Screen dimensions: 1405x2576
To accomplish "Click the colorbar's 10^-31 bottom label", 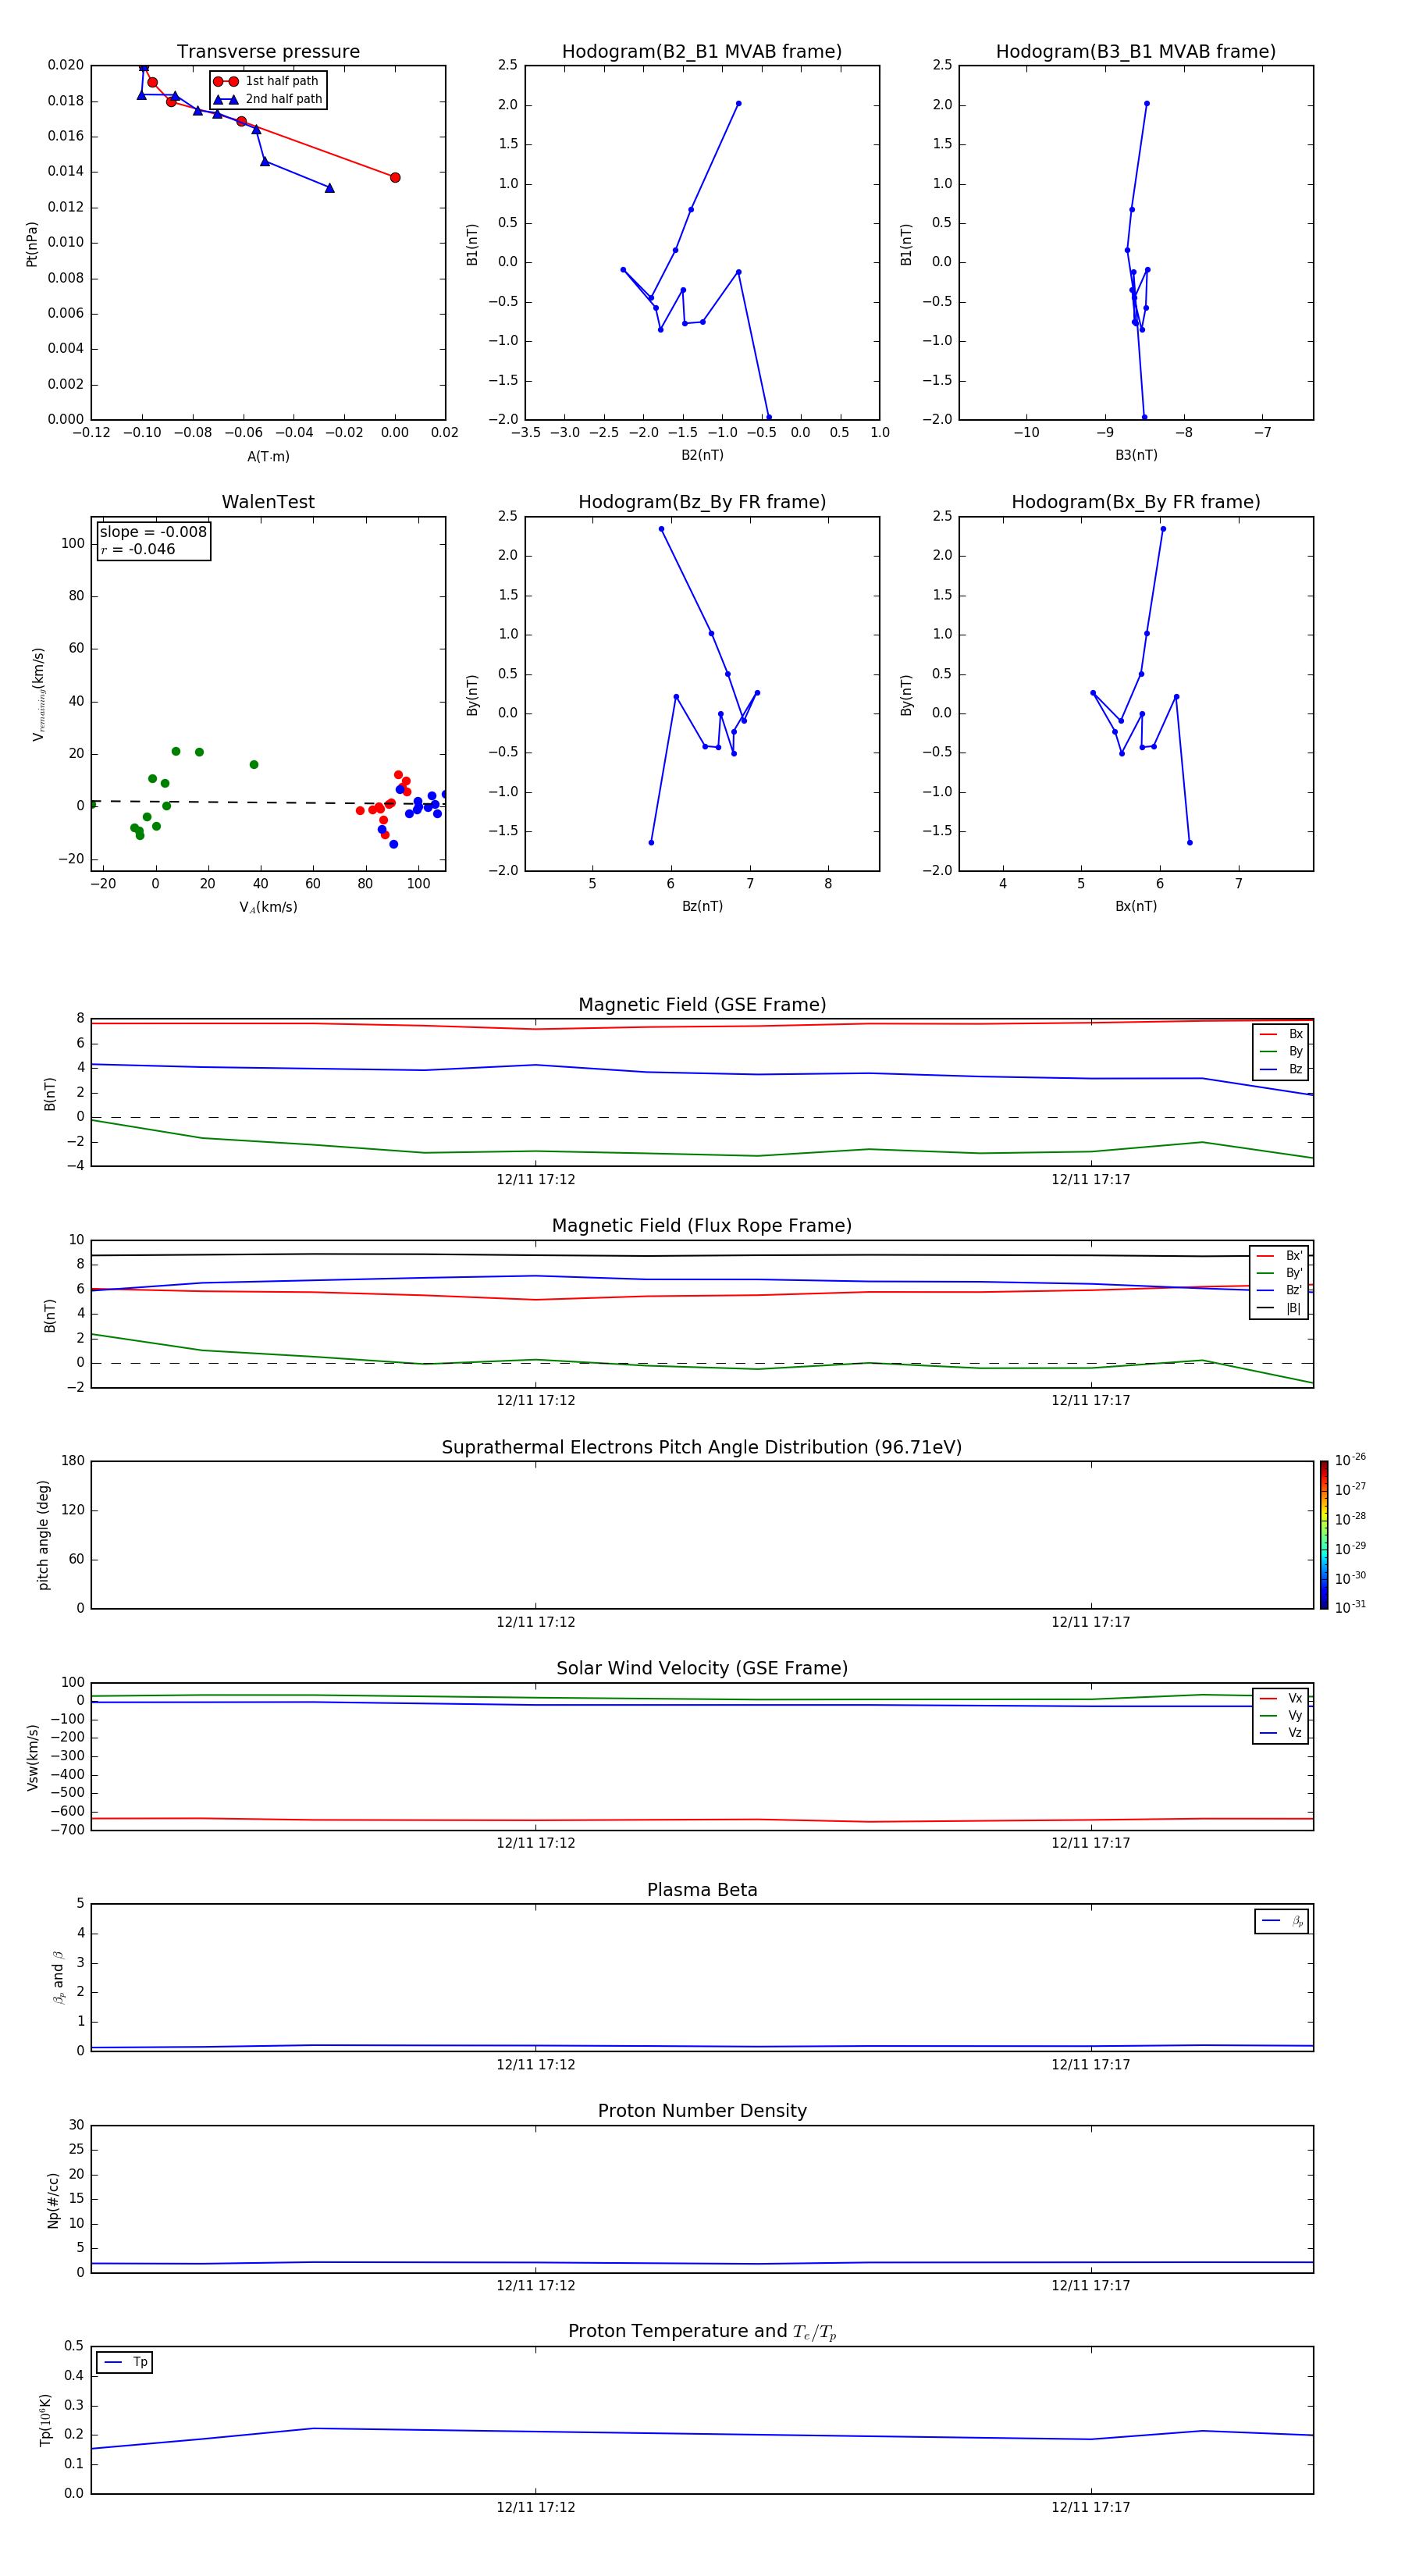I will pyautogui.click(x=1350, y=1607).
